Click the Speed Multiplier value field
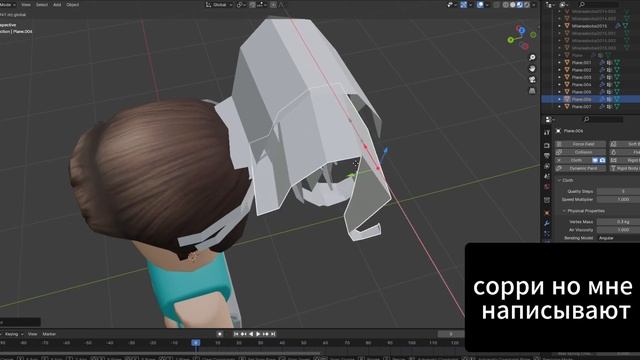 (x=618, y=199)
